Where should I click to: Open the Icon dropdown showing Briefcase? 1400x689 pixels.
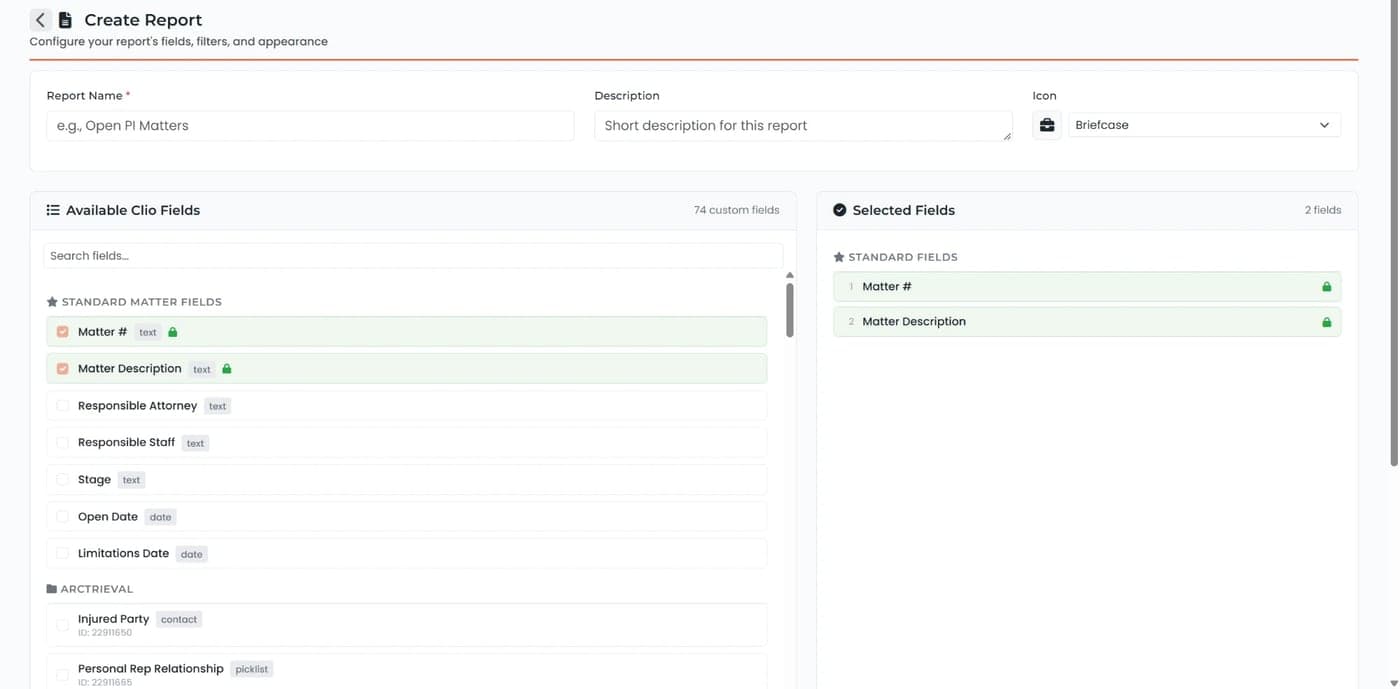click(1204, 125)
